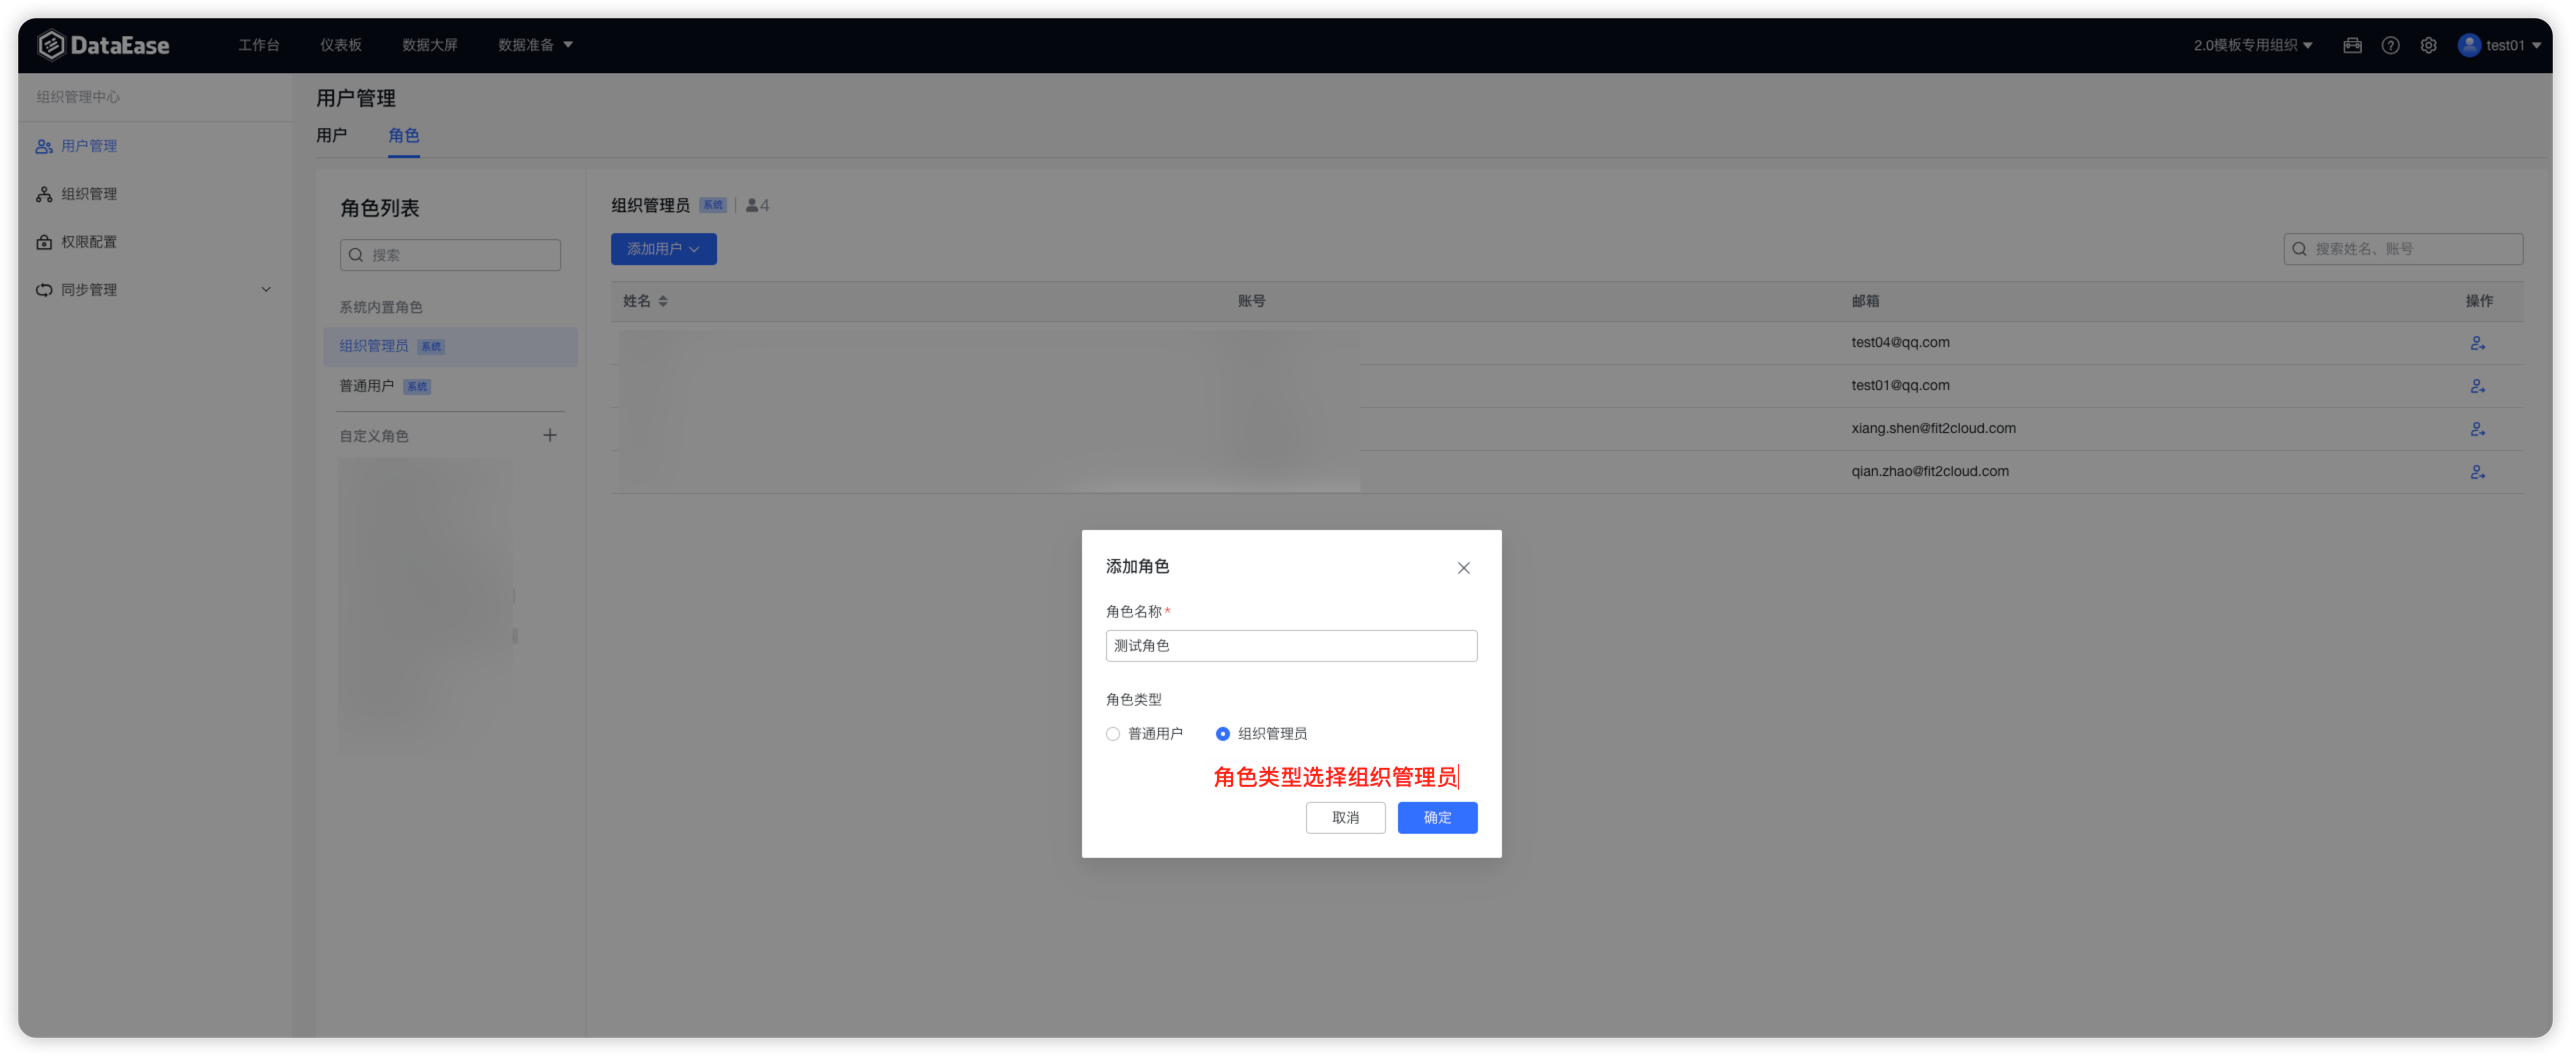This screenshot has width=2571, height=1056.
Task: Sort by 姓名 column arrow
Action: click(663, 301)
